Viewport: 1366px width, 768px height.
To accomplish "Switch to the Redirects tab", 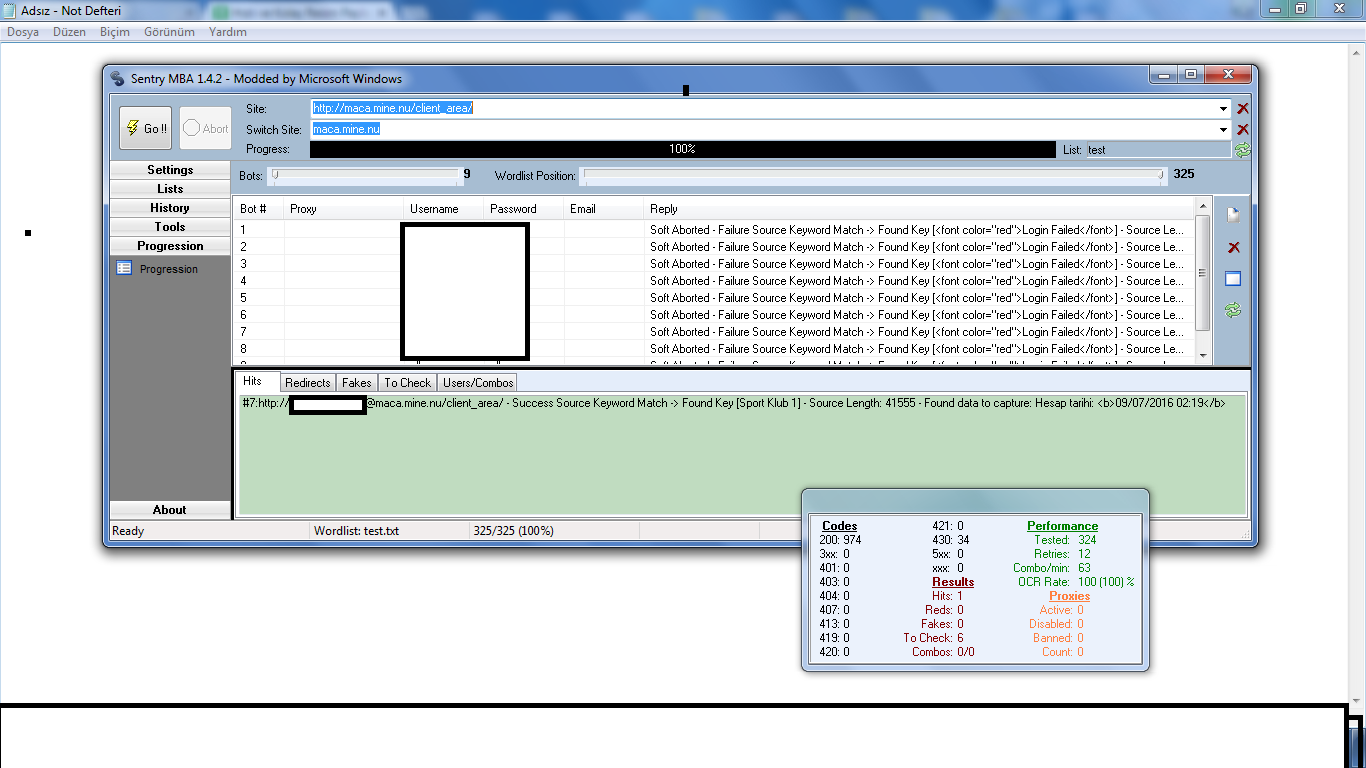I will point(307,382).
